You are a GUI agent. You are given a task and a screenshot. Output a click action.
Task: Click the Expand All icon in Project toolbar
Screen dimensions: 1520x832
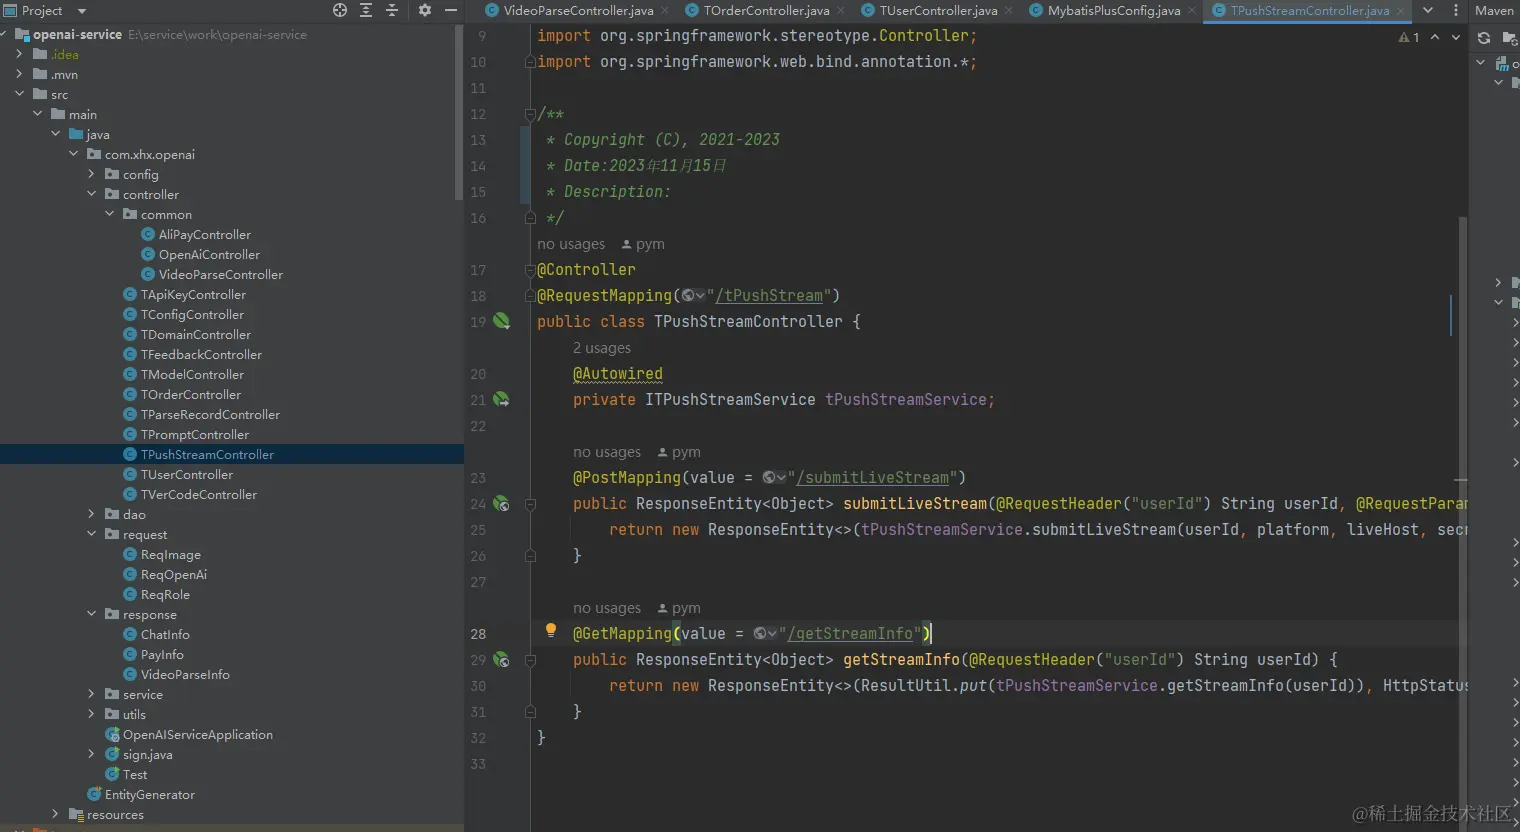pyautogui.click(x=366, y=10)
